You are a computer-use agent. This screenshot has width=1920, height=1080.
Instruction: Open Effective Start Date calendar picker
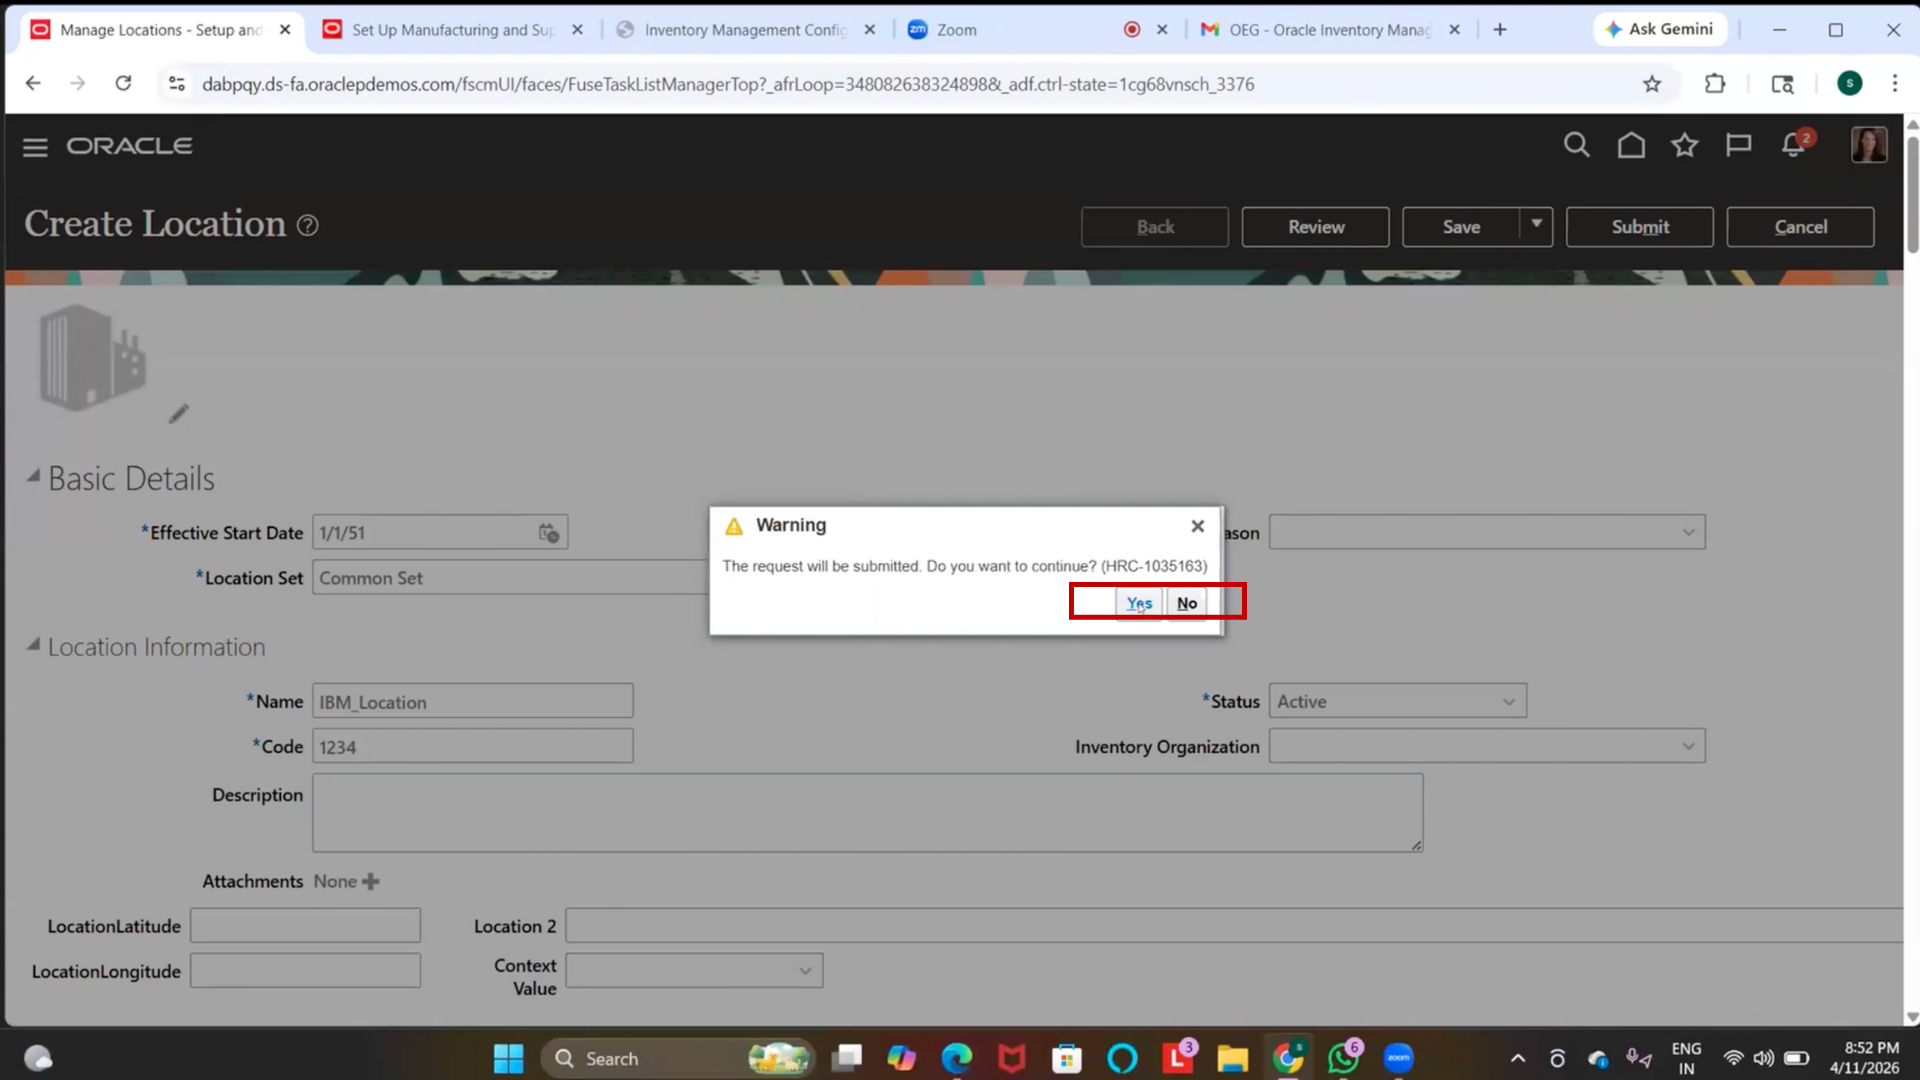tap(548, 533)
